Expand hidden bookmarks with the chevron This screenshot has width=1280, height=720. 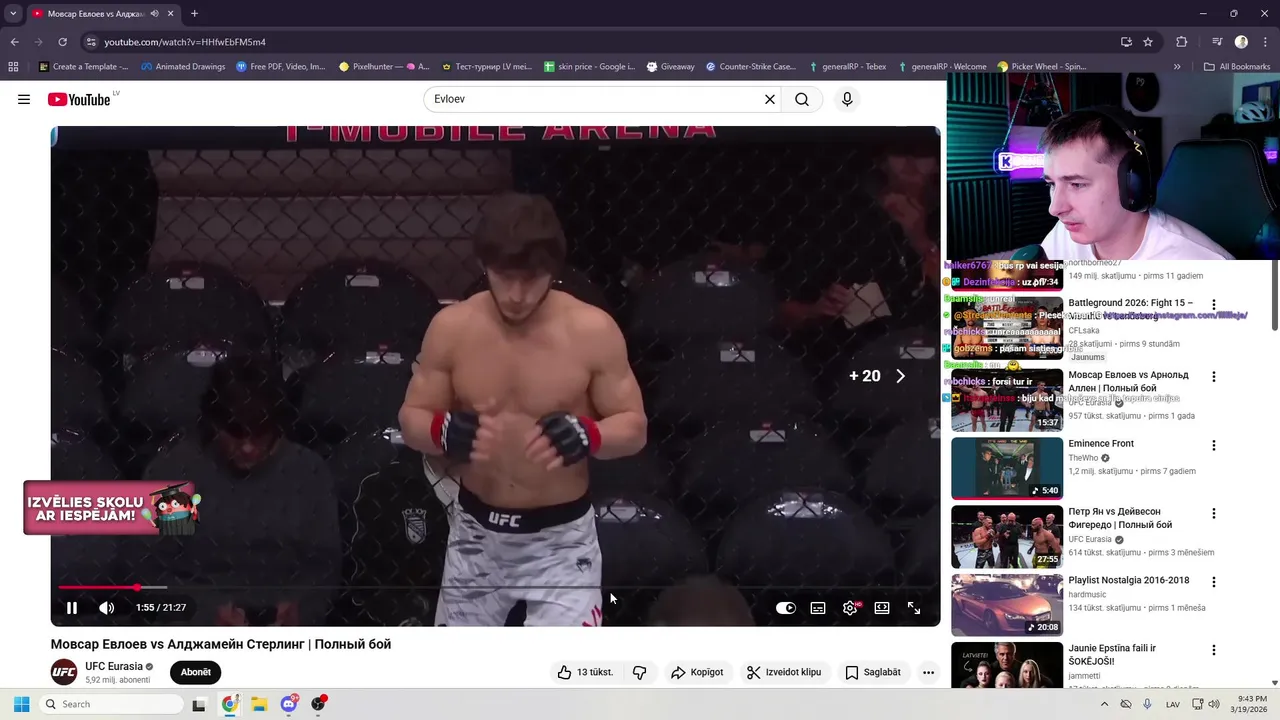[x=1177, y=67]
